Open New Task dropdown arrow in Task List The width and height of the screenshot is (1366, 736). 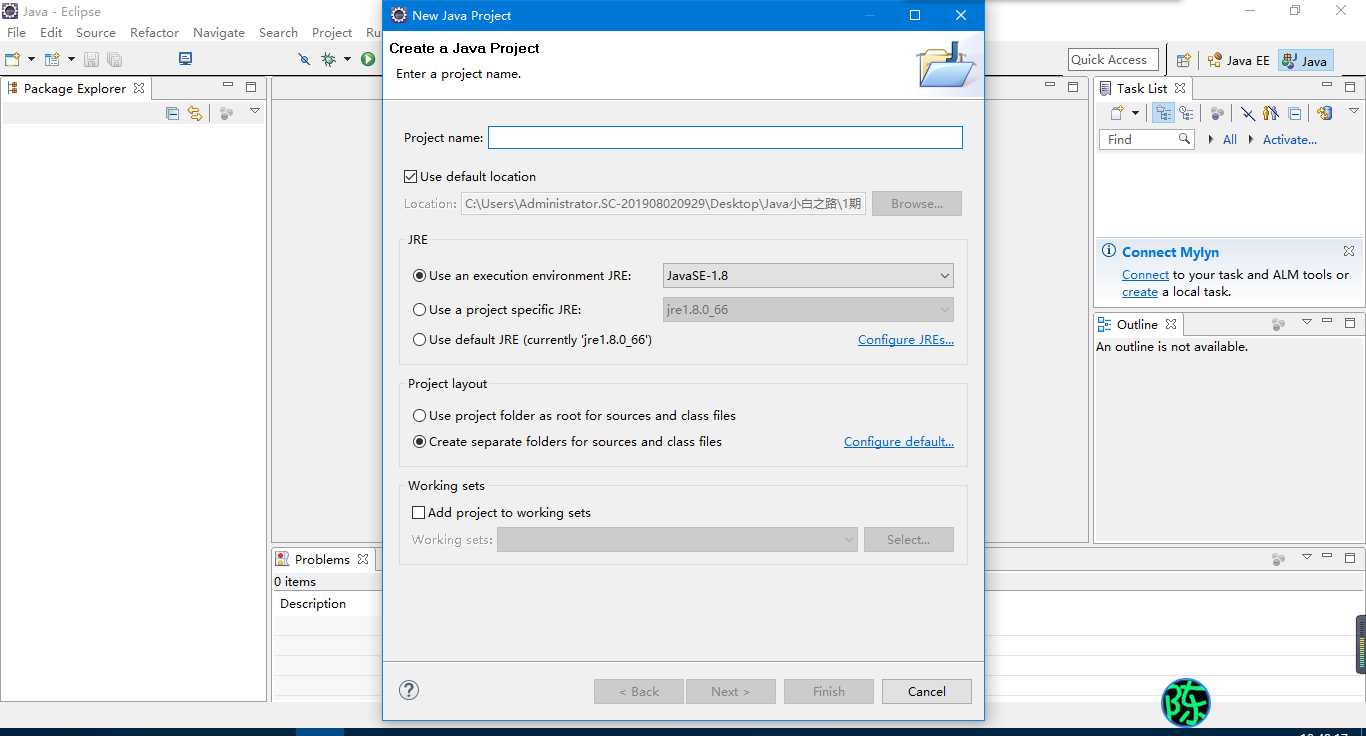tap(1135, 113)
